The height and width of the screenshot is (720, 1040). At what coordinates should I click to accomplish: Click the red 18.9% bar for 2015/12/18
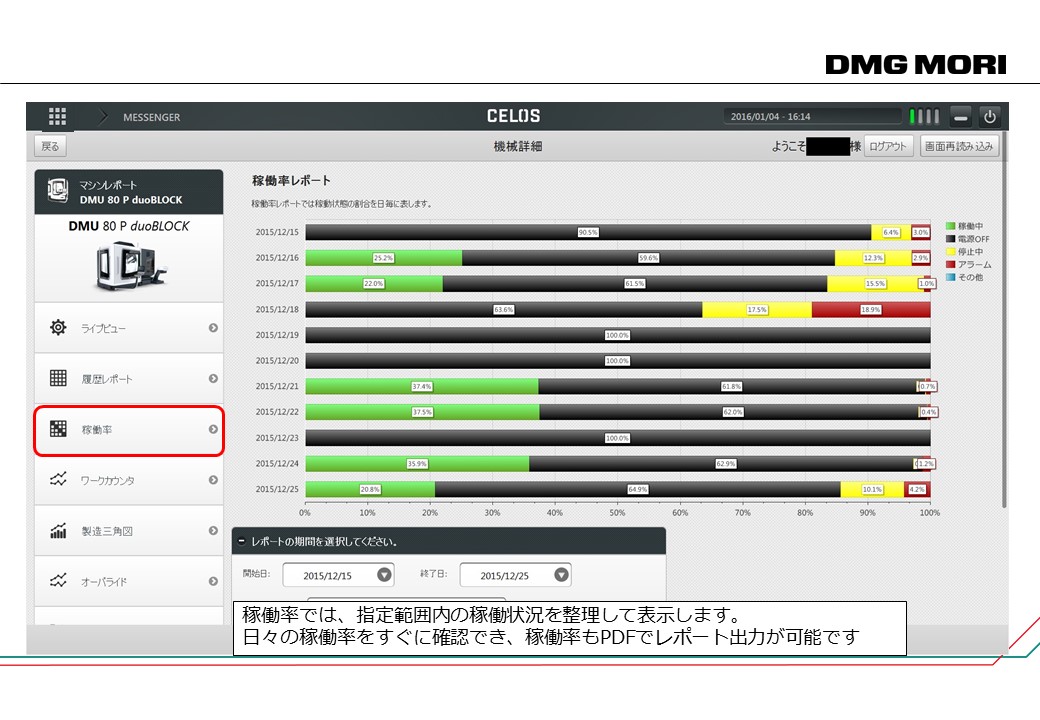coord(871,310)
